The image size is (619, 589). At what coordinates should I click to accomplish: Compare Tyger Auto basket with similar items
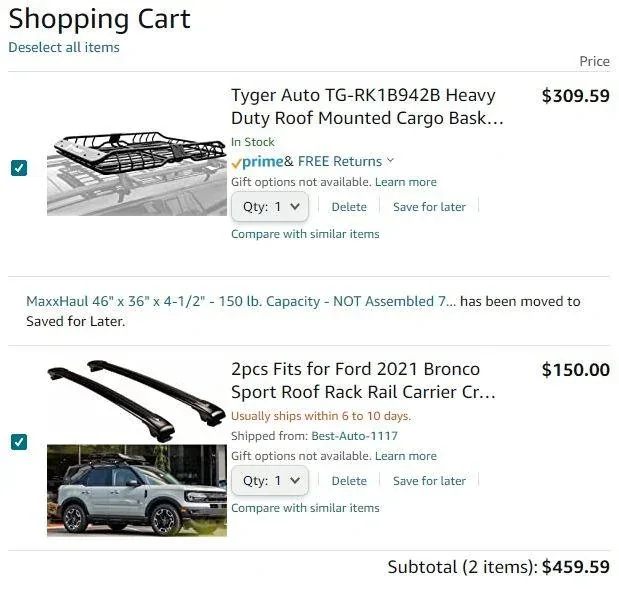tap(305, 234)
